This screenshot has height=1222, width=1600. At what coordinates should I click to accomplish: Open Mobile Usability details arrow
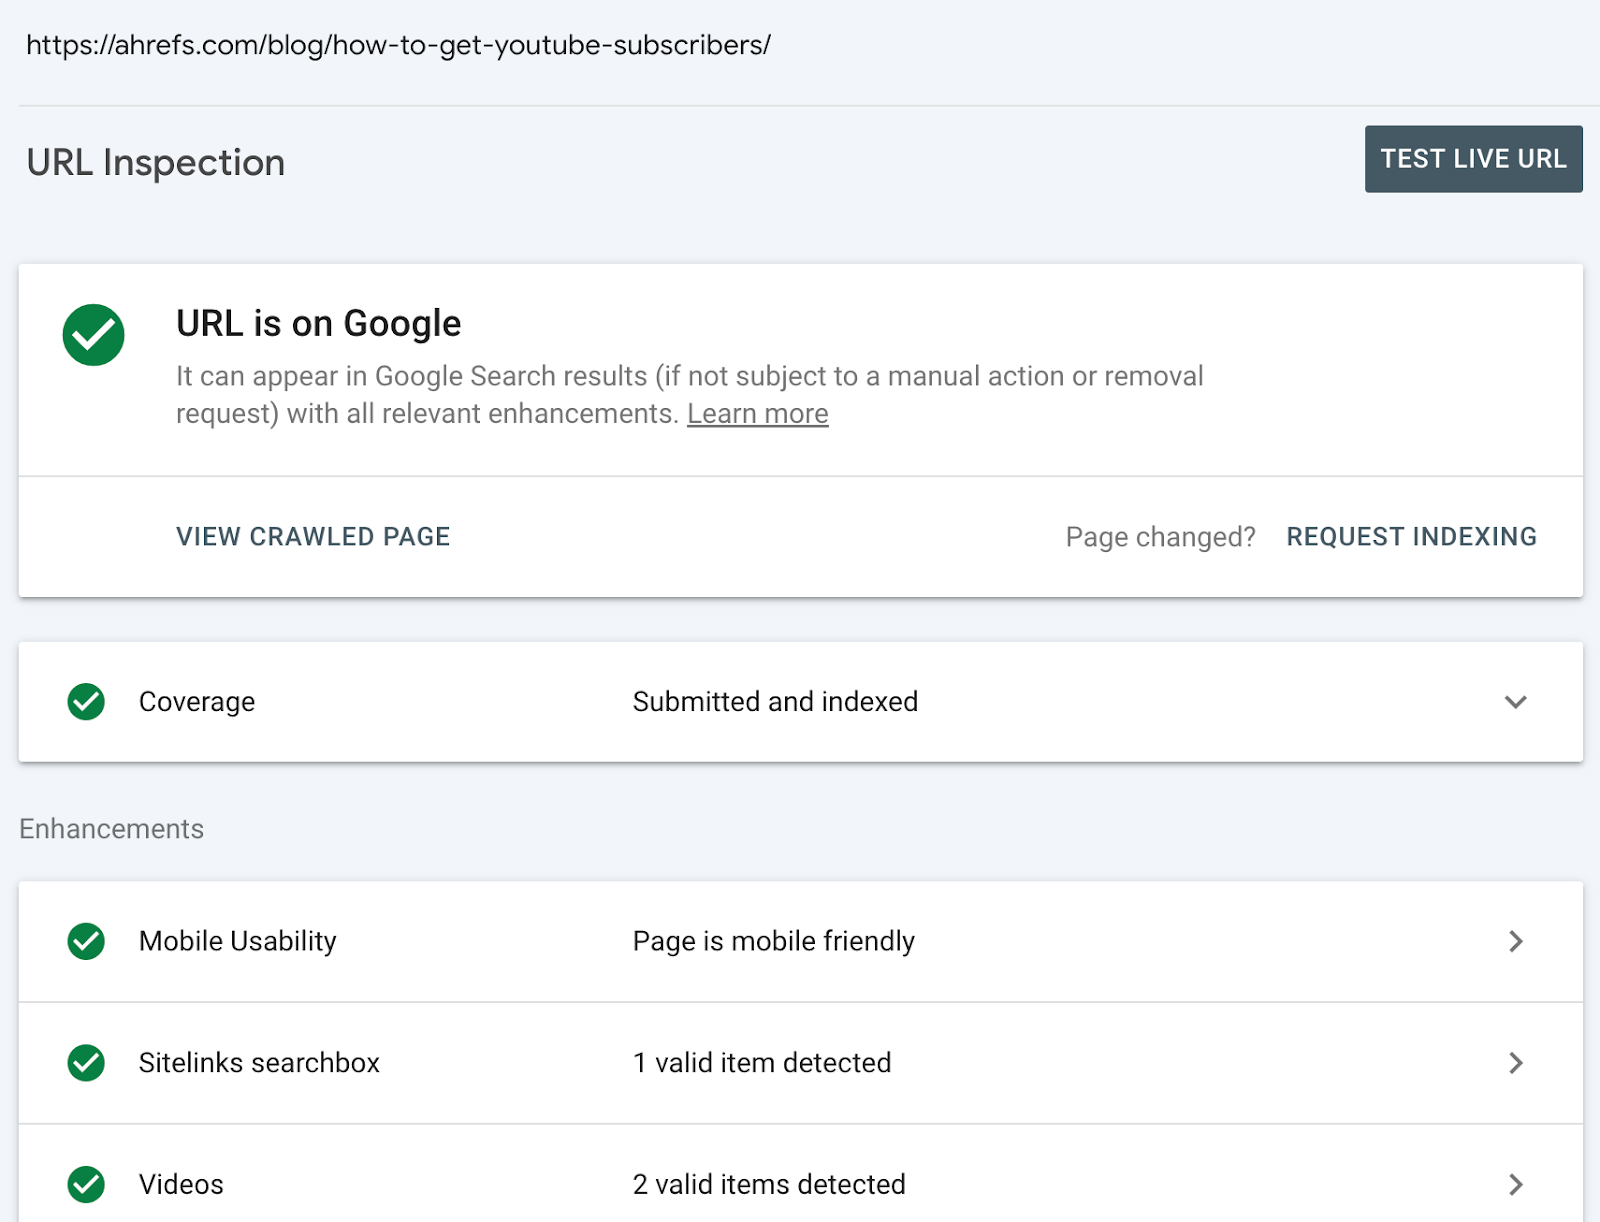coord(1515,941)
